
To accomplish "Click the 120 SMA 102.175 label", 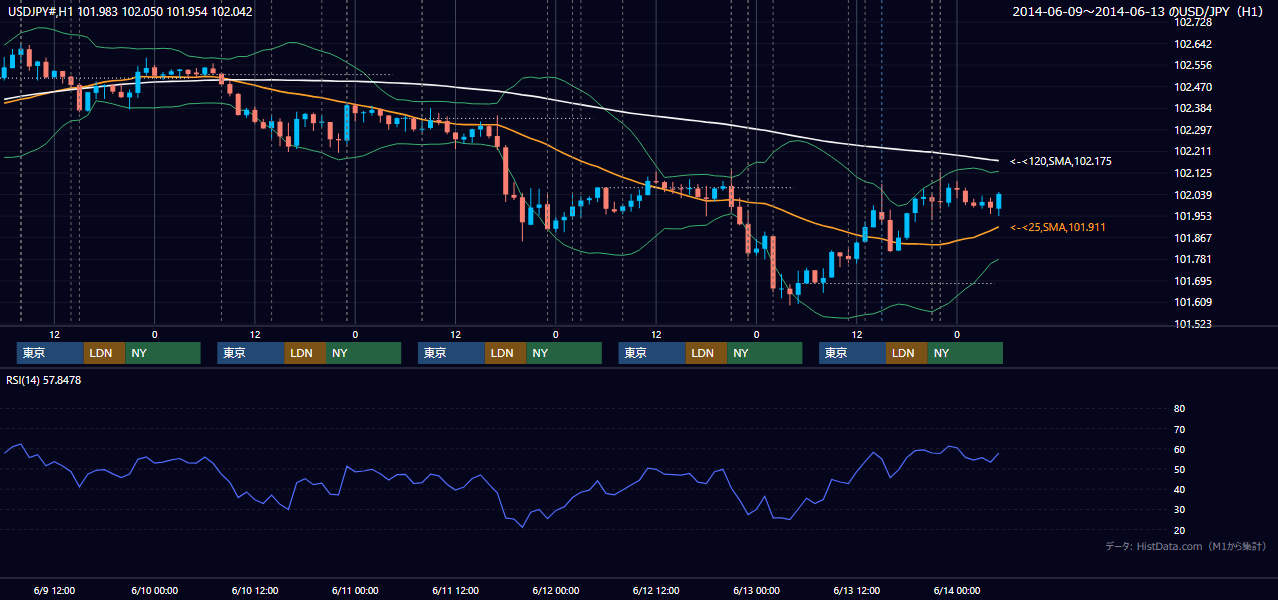I will (x=1061, y=161).
